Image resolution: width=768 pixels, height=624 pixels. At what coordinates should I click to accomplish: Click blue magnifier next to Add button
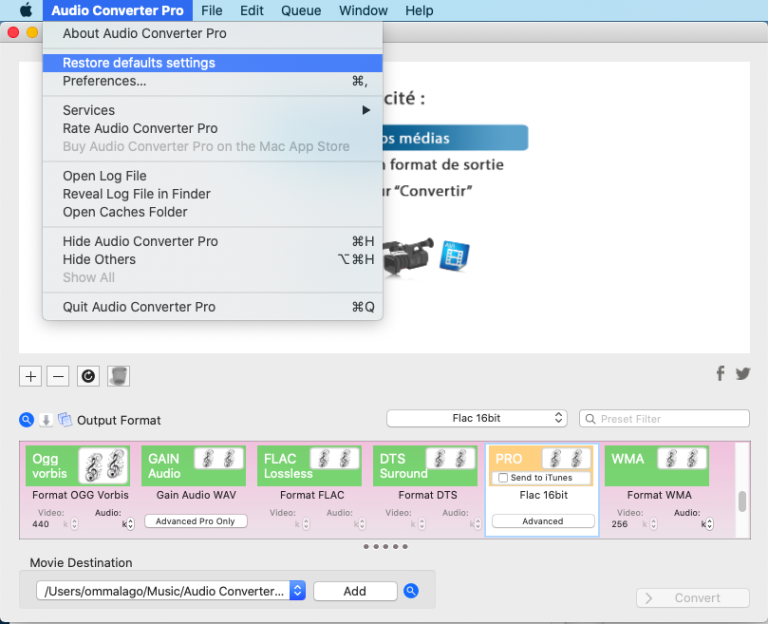411,591
